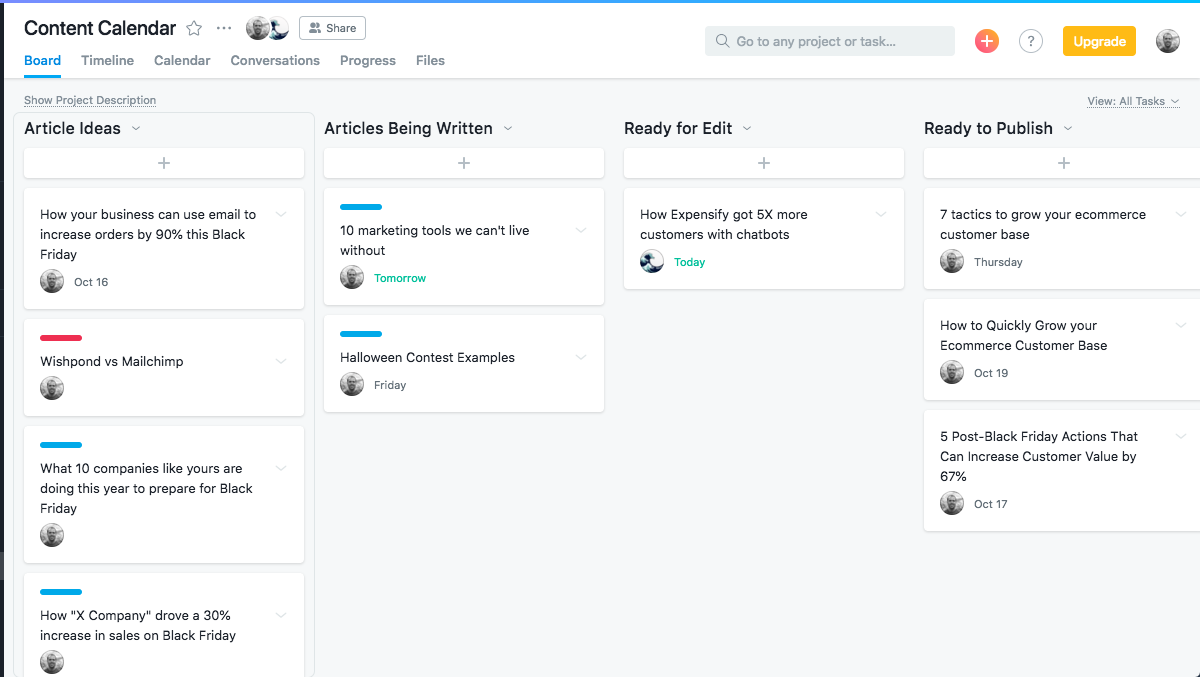Screen dimensions: 1200x677
Task: Click assignee avatar on What 10 companies card
Action: coord(52,535)
